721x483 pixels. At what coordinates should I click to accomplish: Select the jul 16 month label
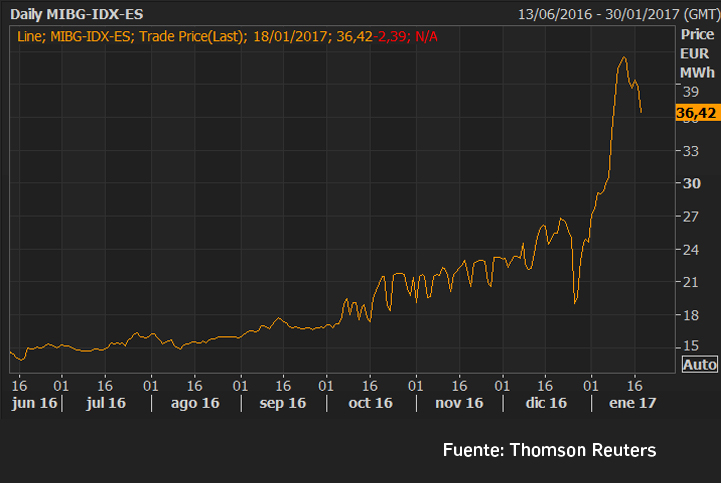105,403
